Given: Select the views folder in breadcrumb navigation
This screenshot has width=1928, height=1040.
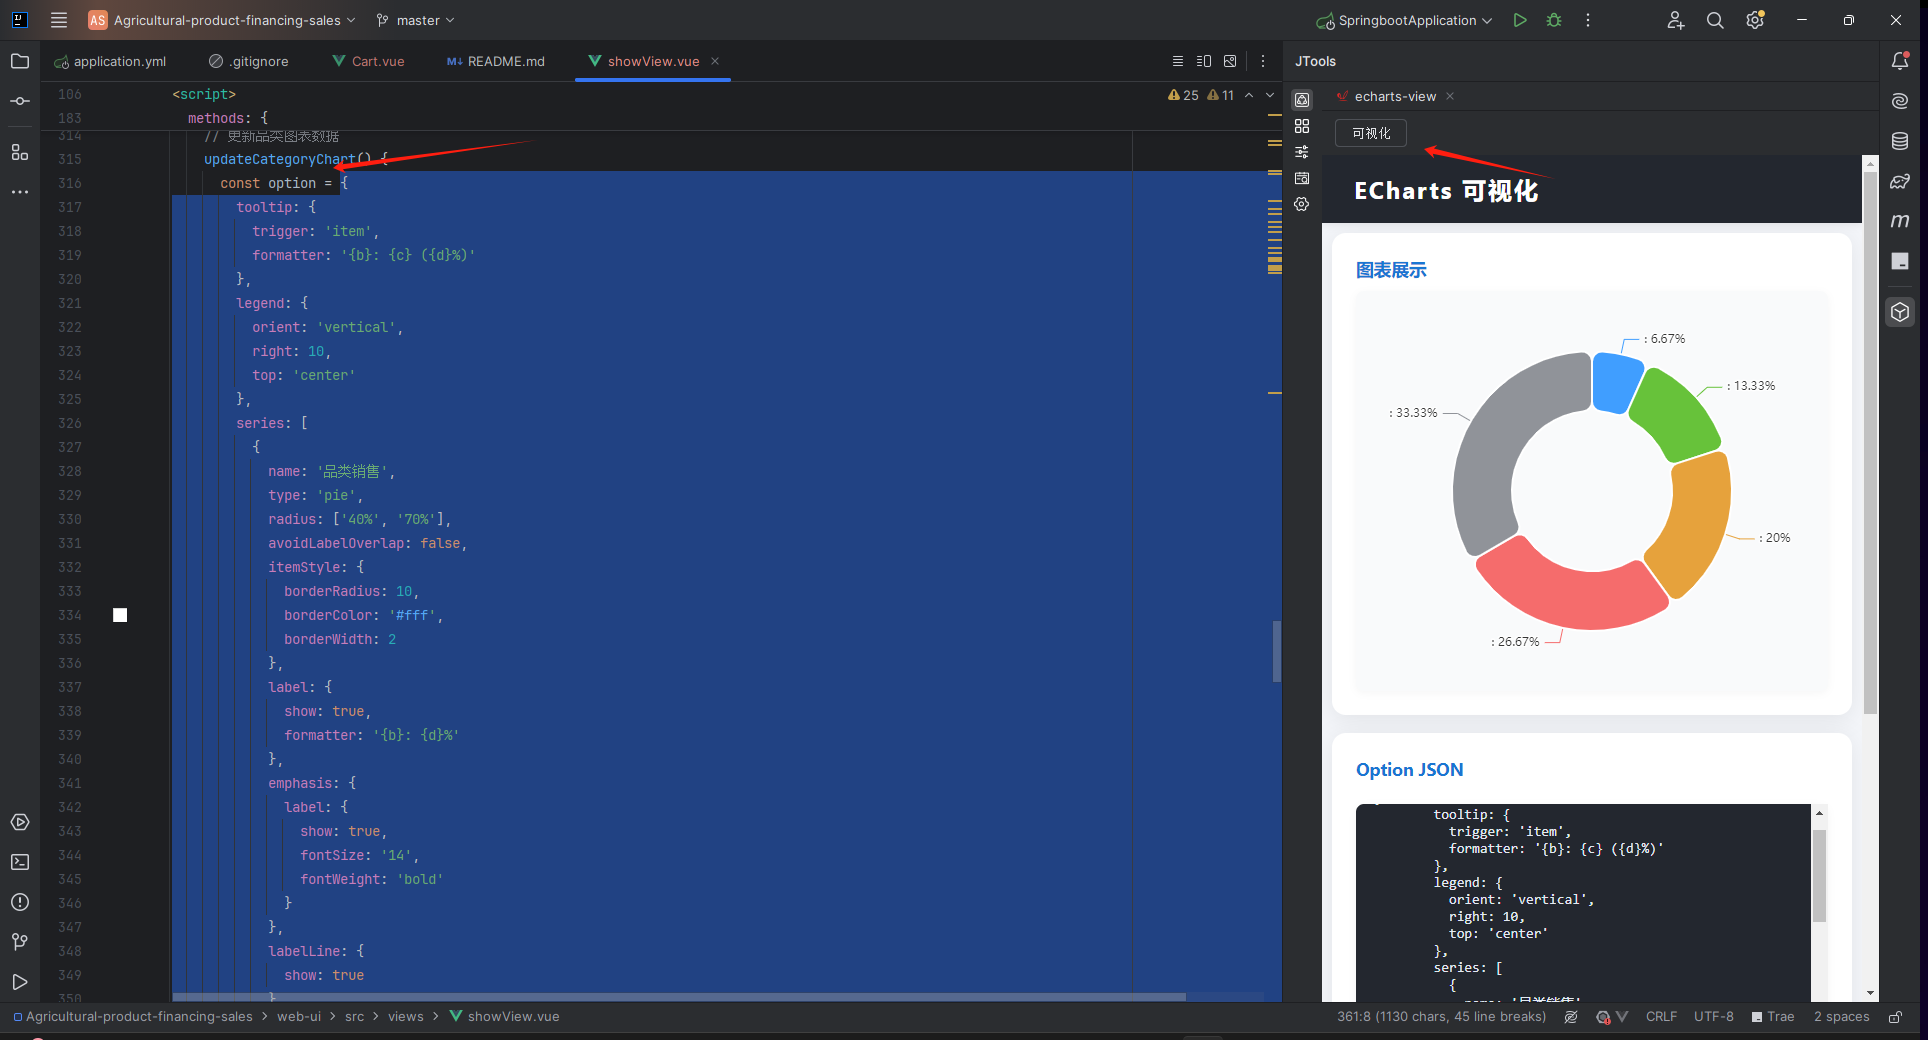Looking at the screenshot, I should click(406, 1016).
